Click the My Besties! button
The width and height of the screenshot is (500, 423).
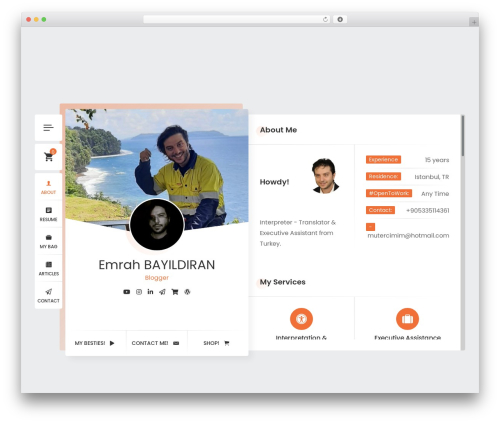tap(95, 343)
